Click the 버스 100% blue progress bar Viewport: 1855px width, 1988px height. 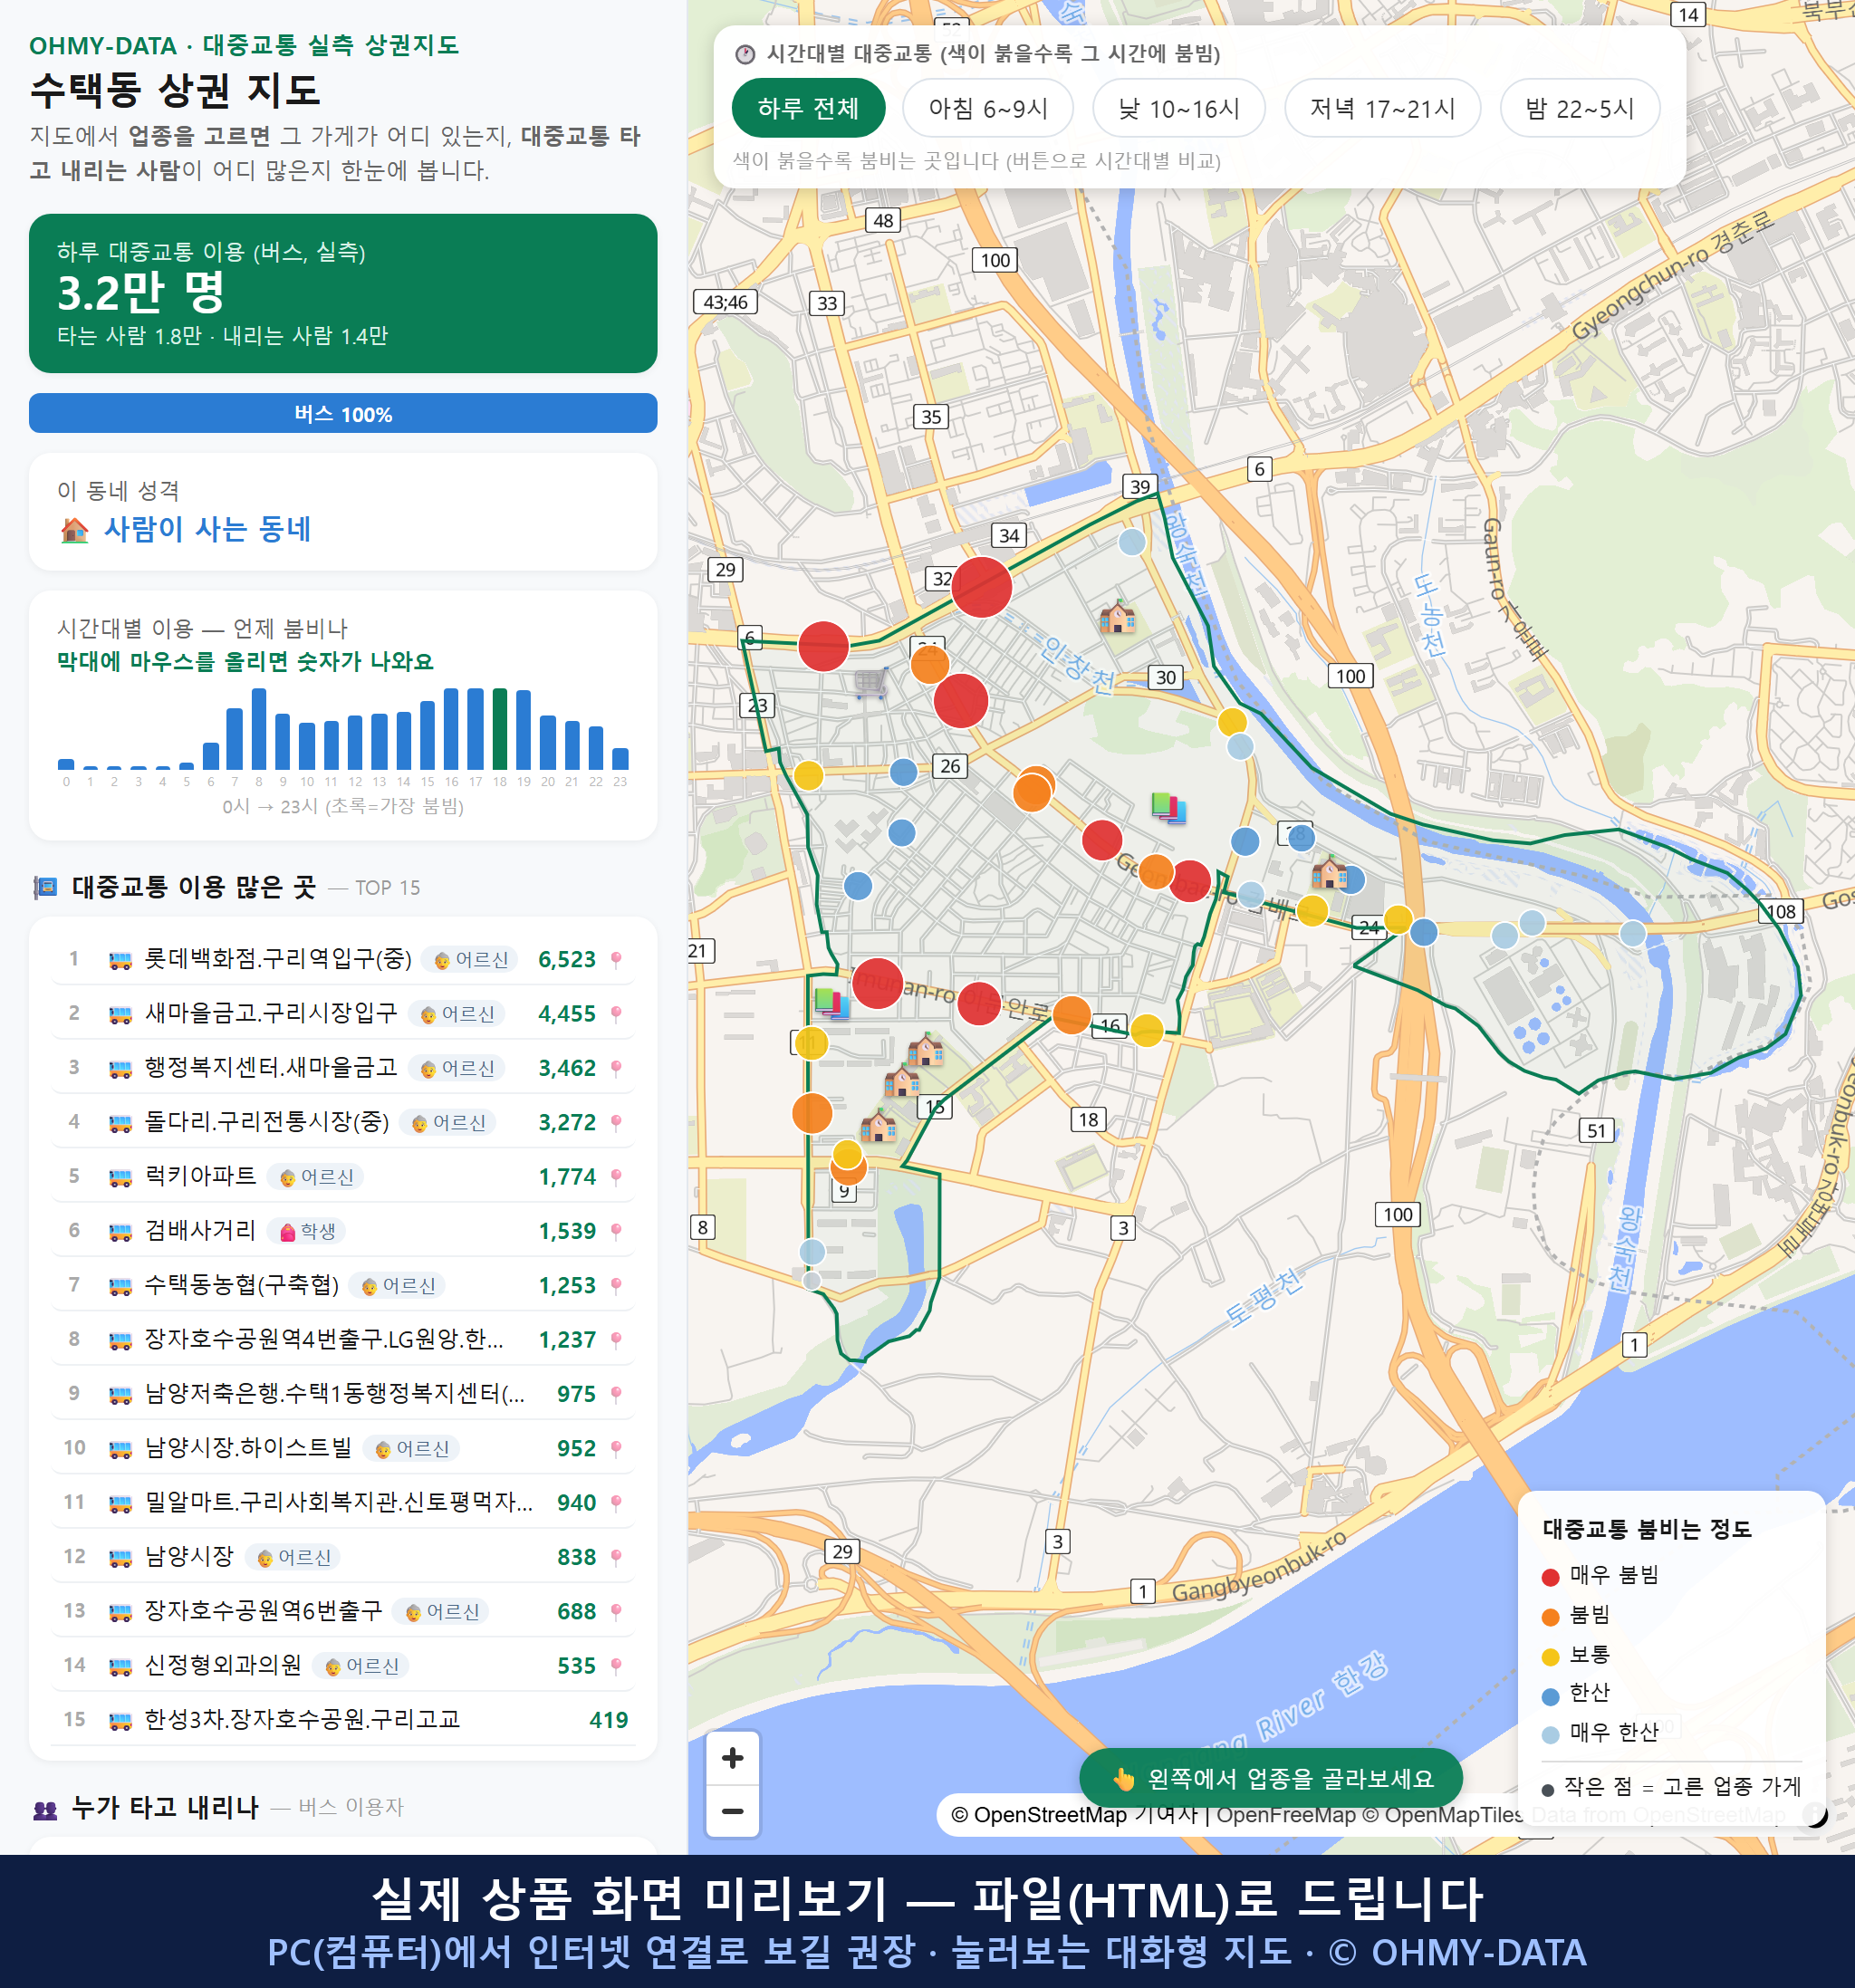click(x=343, y=413)
